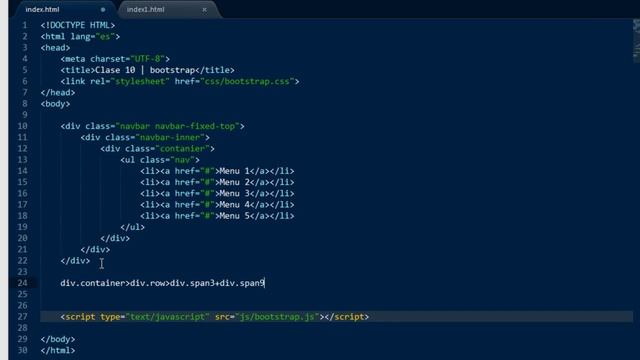Click the js/bootstrap.js src value
Image resolution: width=640 pixels, height=360 pixels.
pos(277,317)
